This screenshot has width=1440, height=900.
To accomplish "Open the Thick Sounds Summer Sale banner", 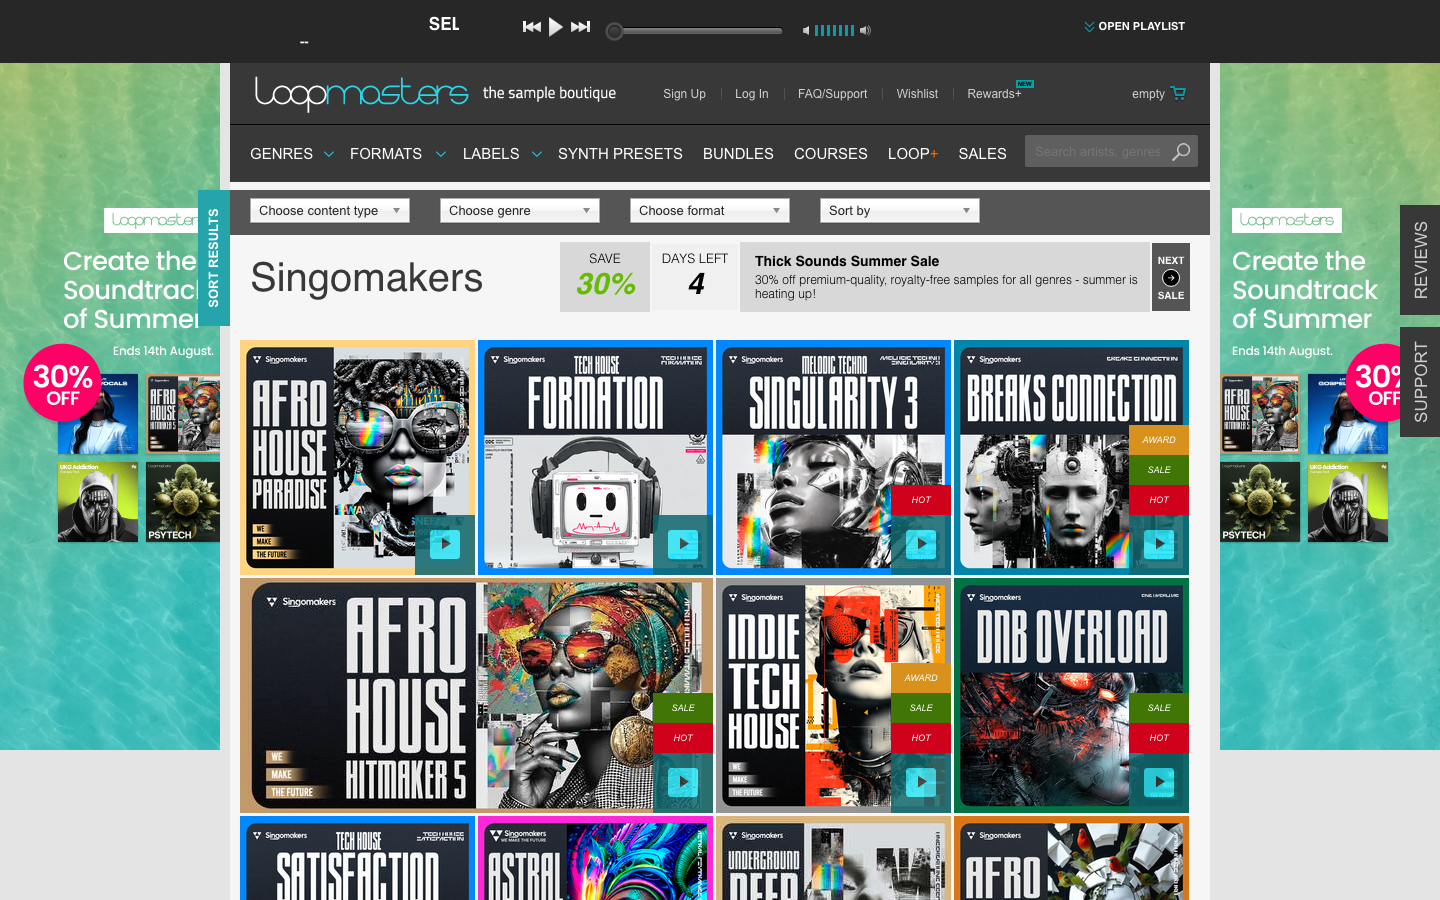I will click(945, 277).
